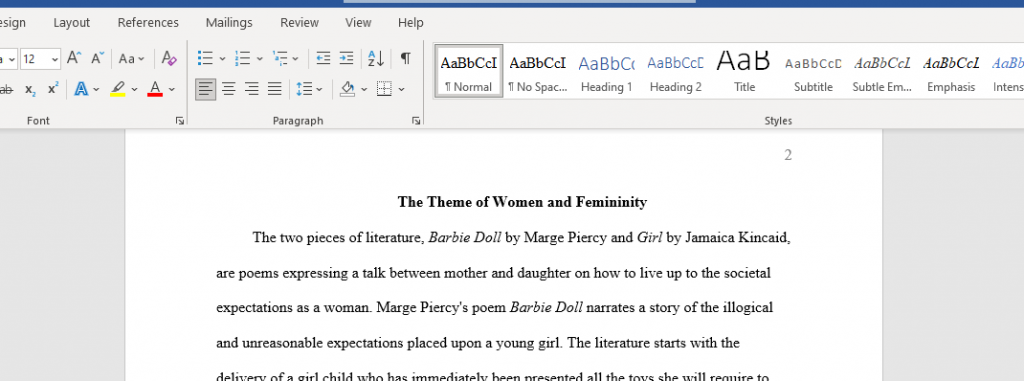Apply the Title style
Screen dimensions: 1024x381
coord(744,71)
